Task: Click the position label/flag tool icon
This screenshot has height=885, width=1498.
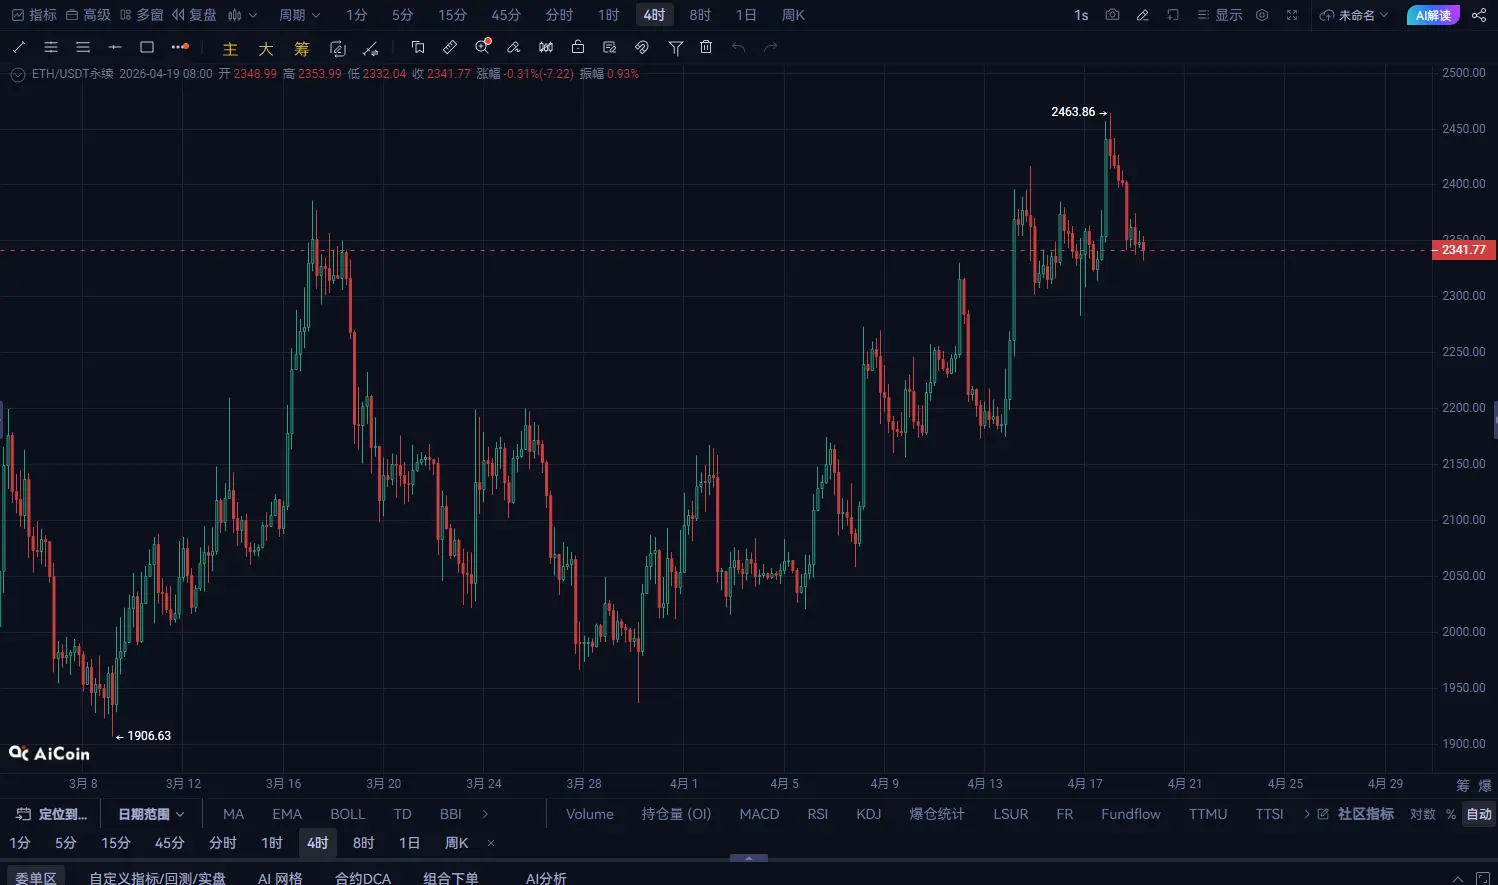Action: 418,47
